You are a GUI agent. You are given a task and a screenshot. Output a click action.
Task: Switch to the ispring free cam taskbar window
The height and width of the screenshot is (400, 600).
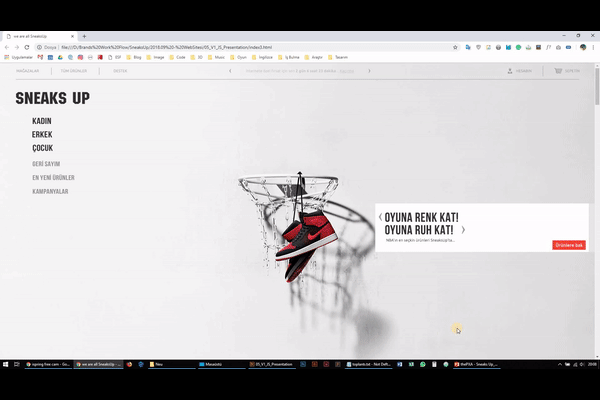(x=48, y=364)
